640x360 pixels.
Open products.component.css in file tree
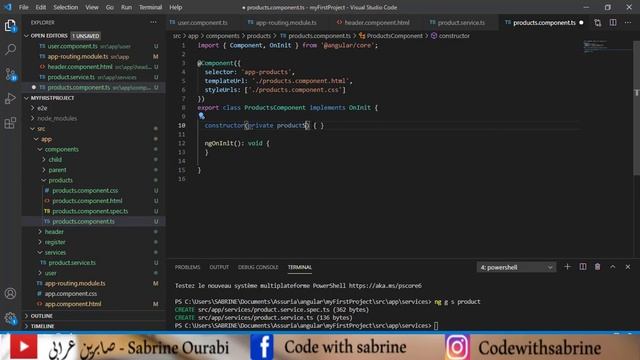[x=85, y=191]
